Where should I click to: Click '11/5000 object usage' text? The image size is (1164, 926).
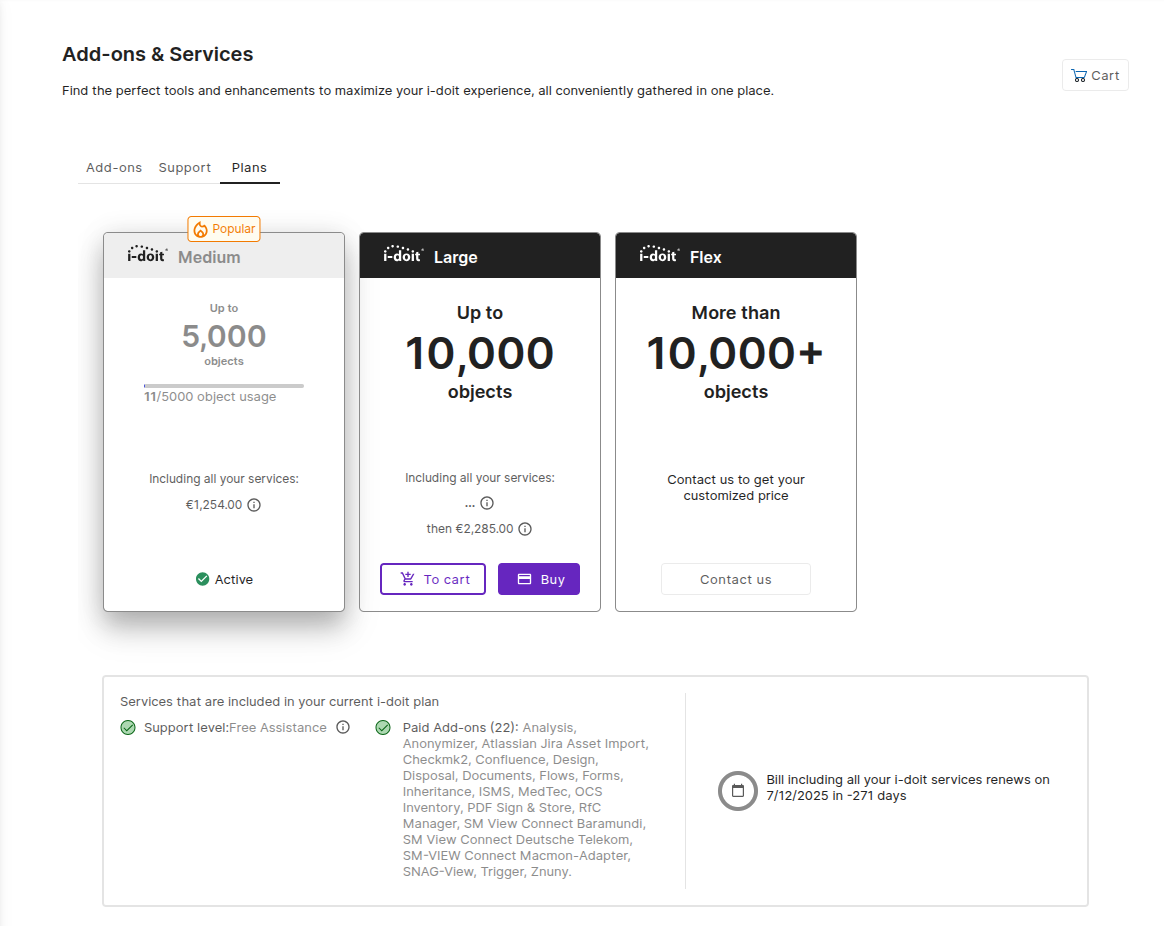pyautogui.click(x=210, y=397)
